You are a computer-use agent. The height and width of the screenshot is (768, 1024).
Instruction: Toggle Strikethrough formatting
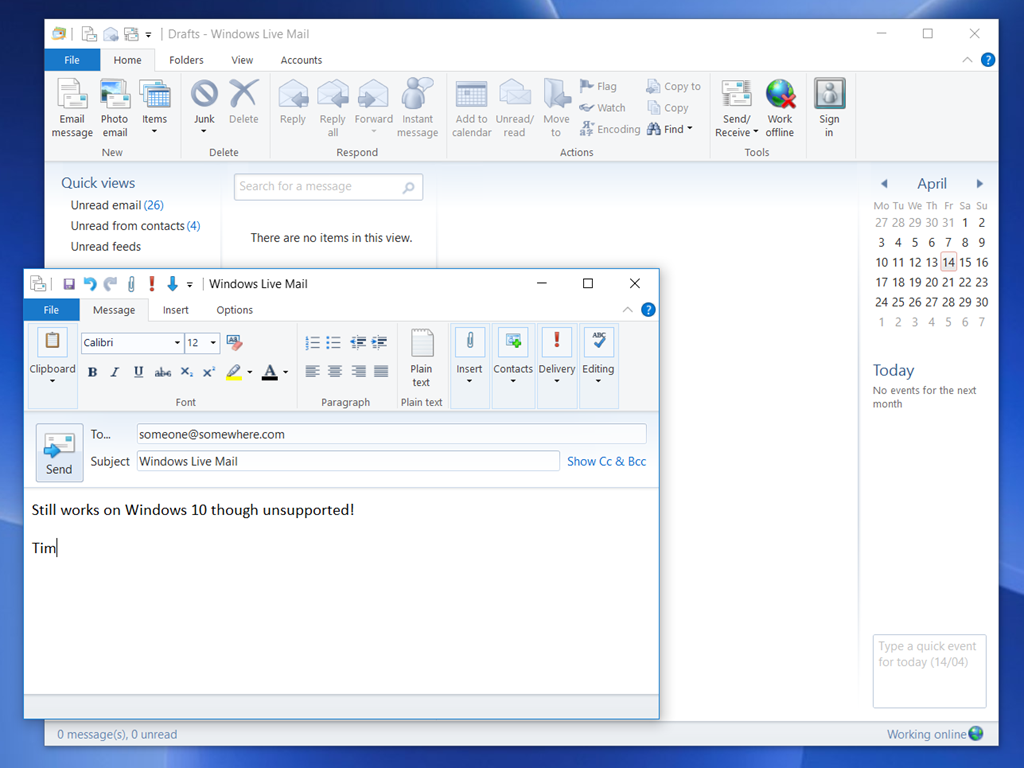(163, 372)
